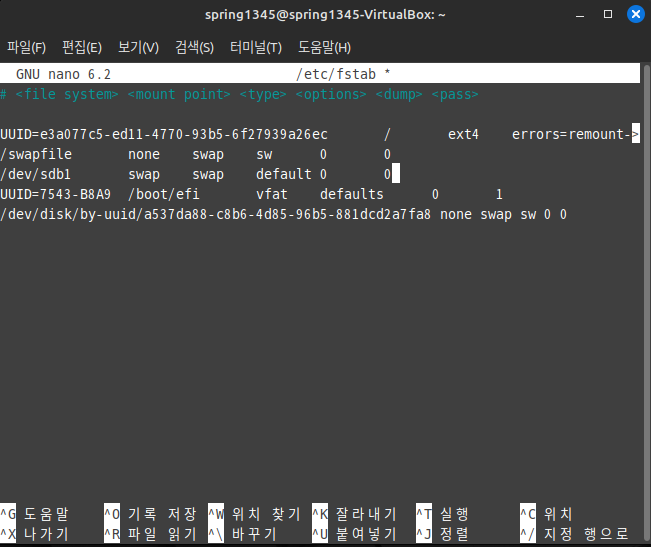Click default option on /dev/sdb1 line

point(284,174)
